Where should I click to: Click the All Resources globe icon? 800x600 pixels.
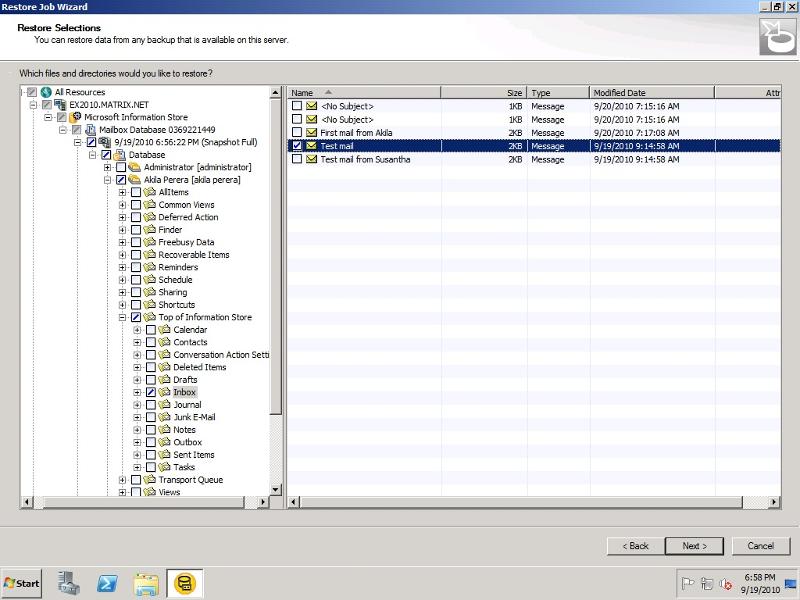click(46, 92)
